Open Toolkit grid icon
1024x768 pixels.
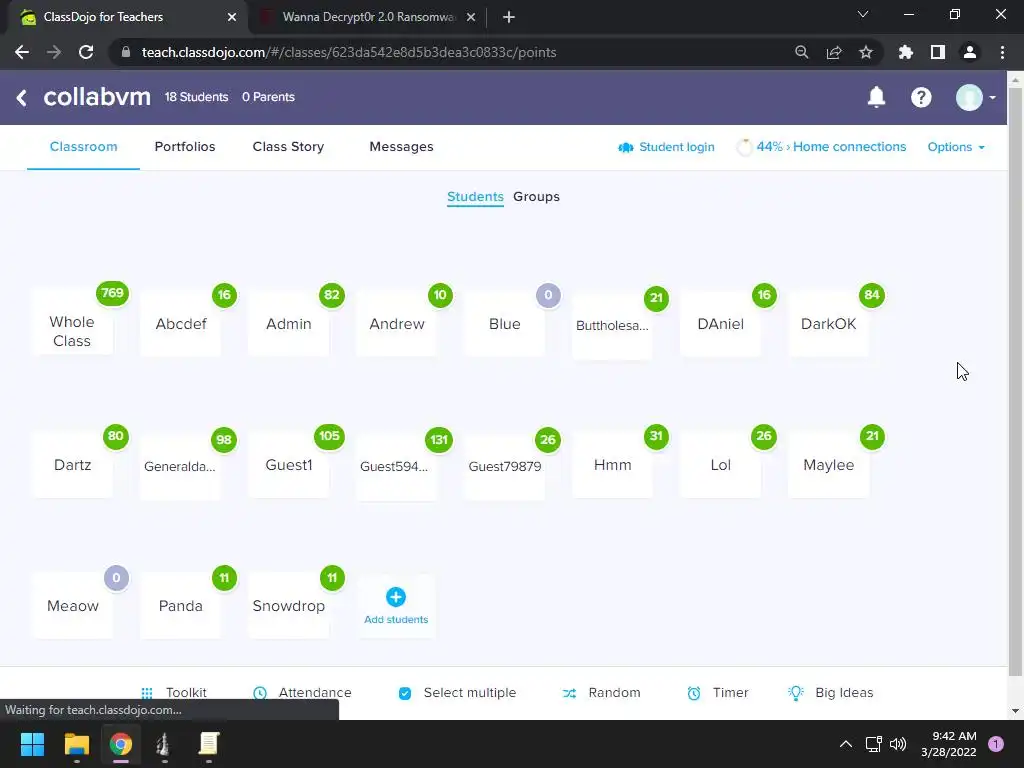[x=147, y=693]
